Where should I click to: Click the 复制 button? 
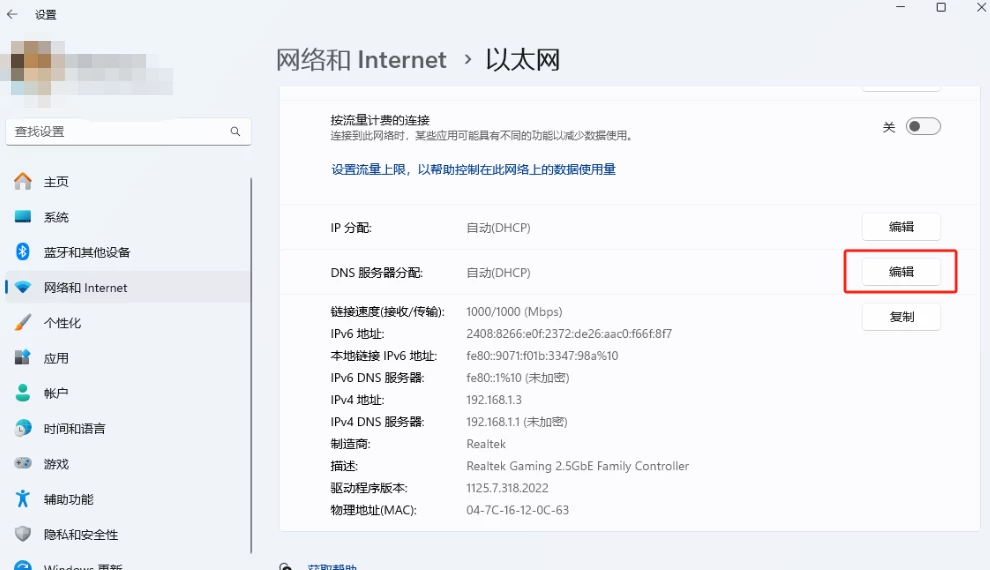(x=901, y=317)
